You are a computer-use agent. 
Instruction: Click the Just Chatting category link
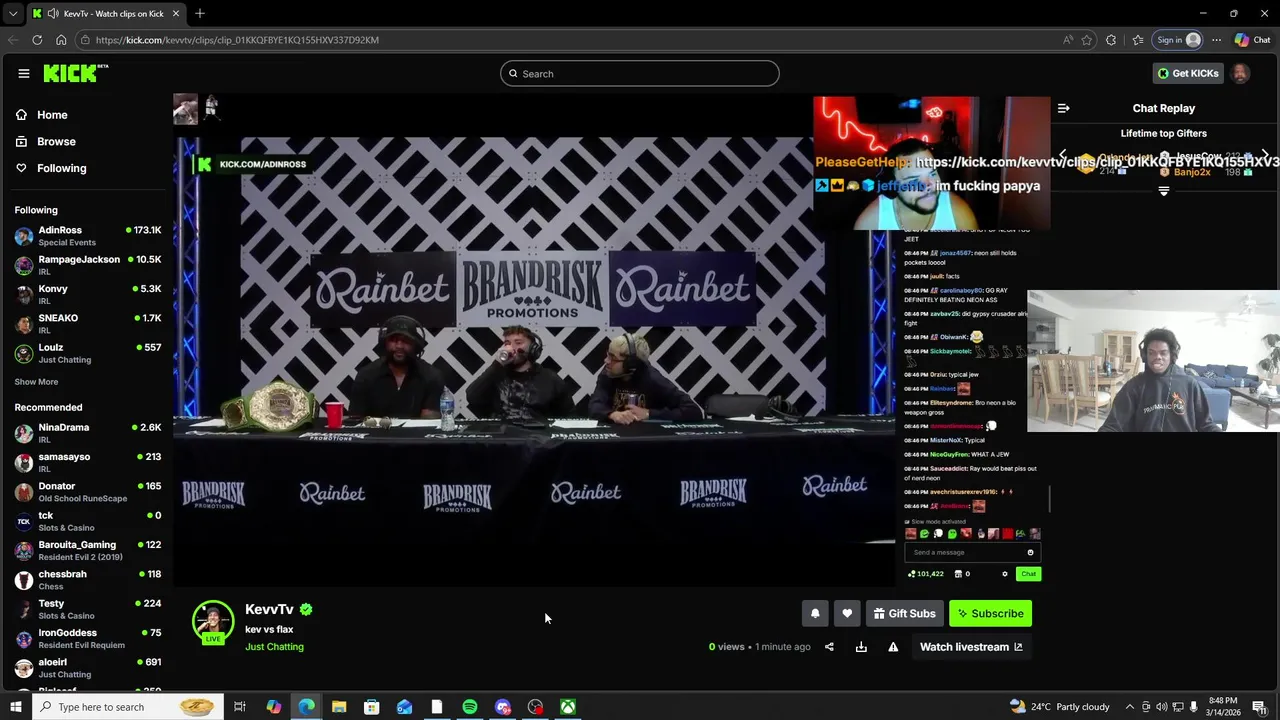click(274, 647)
